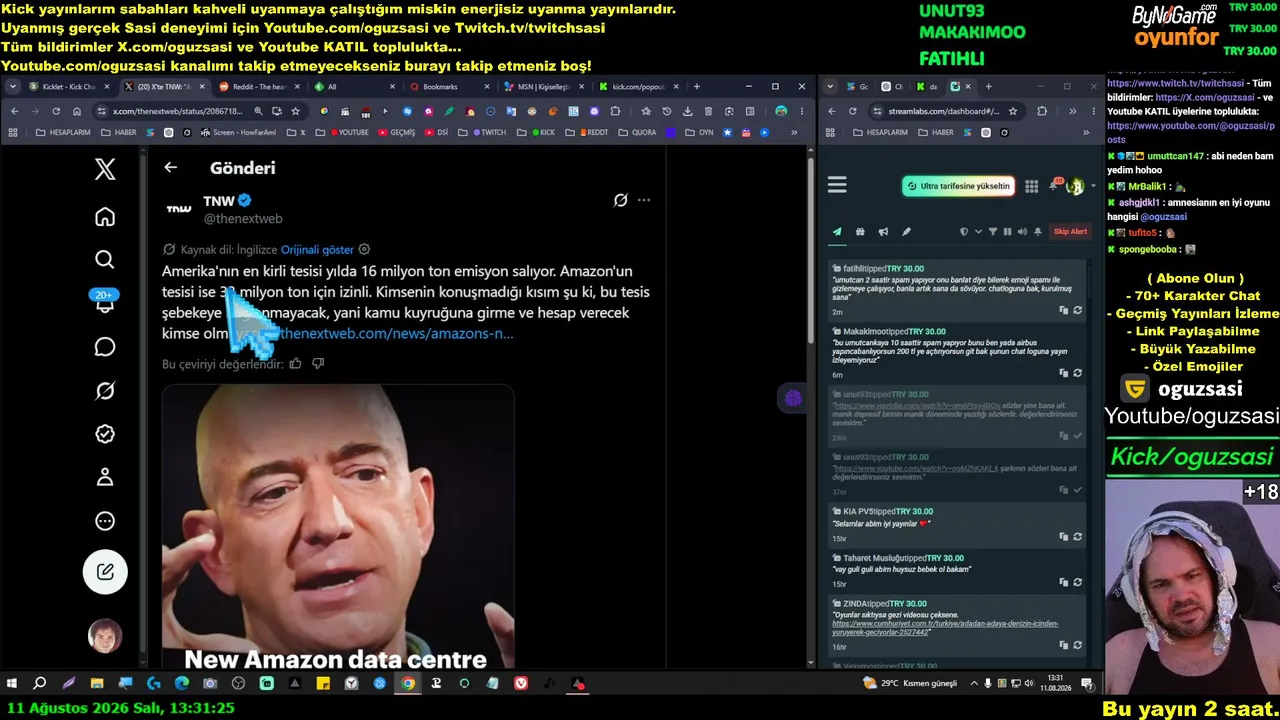Select the gift icon tab in Streamlabs
The height and width of the screenshot is (720, 1280).
pos(860,232)
